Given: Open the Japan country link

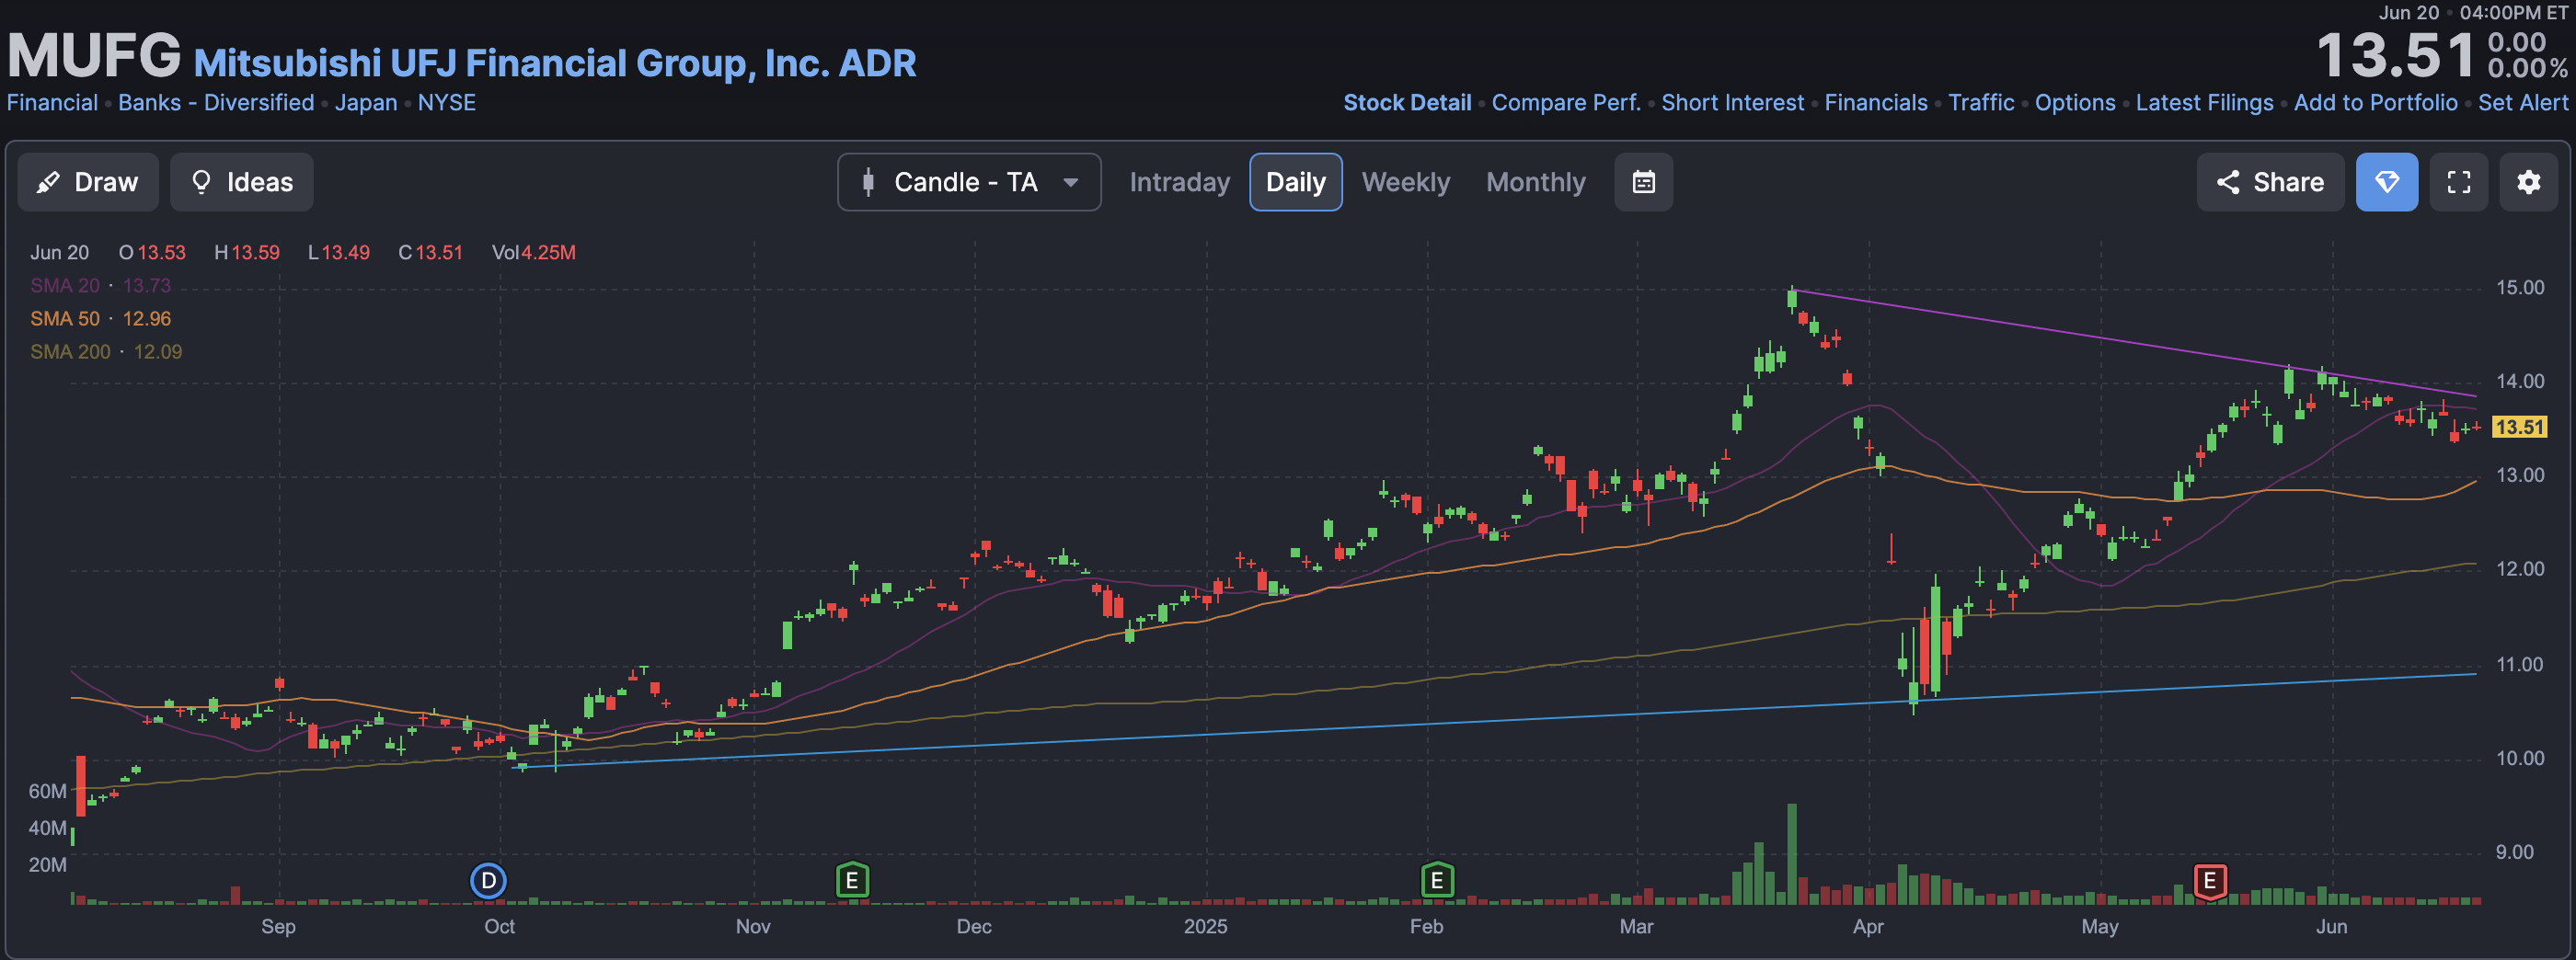Looking at the screenshot, I should (366, 103).
